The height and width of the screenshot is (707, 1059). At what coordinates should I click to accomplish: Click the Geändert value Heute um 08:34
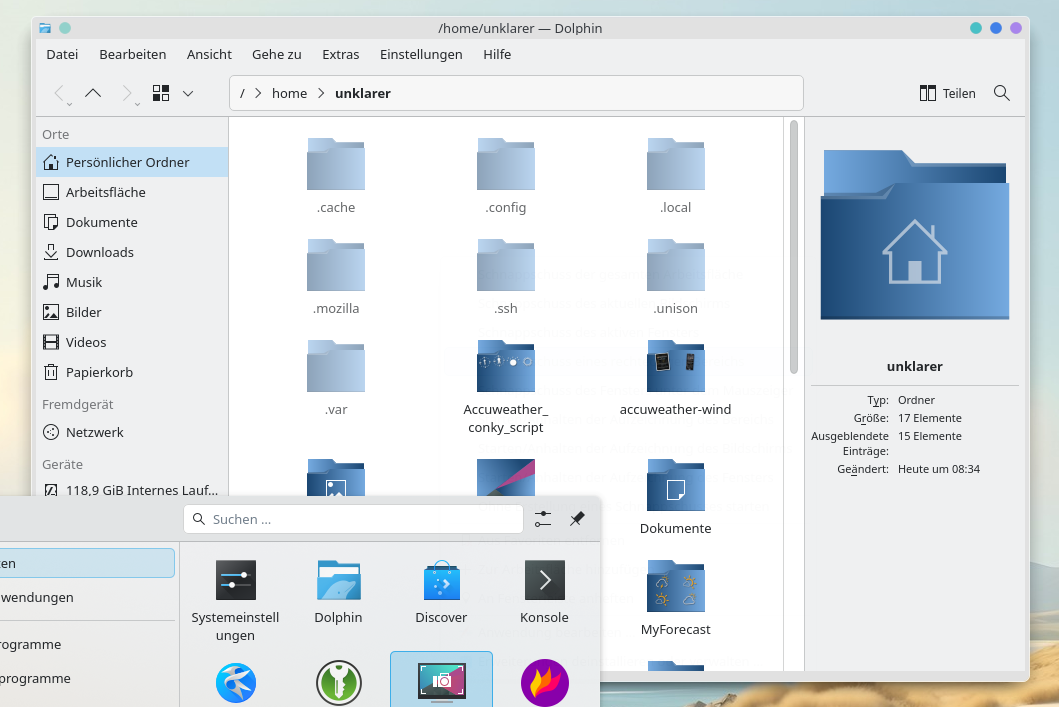(939, 469)
